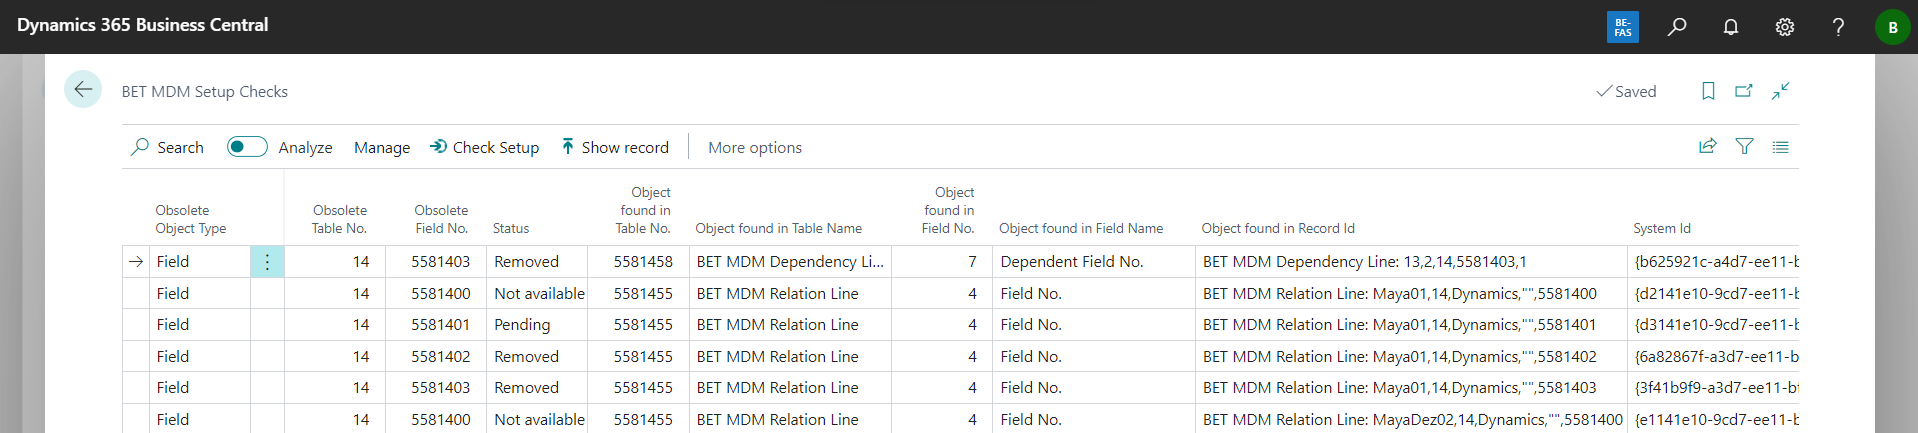Toggle the Analyze mode switch
The image size is (1918, 433).
(247, 147)
